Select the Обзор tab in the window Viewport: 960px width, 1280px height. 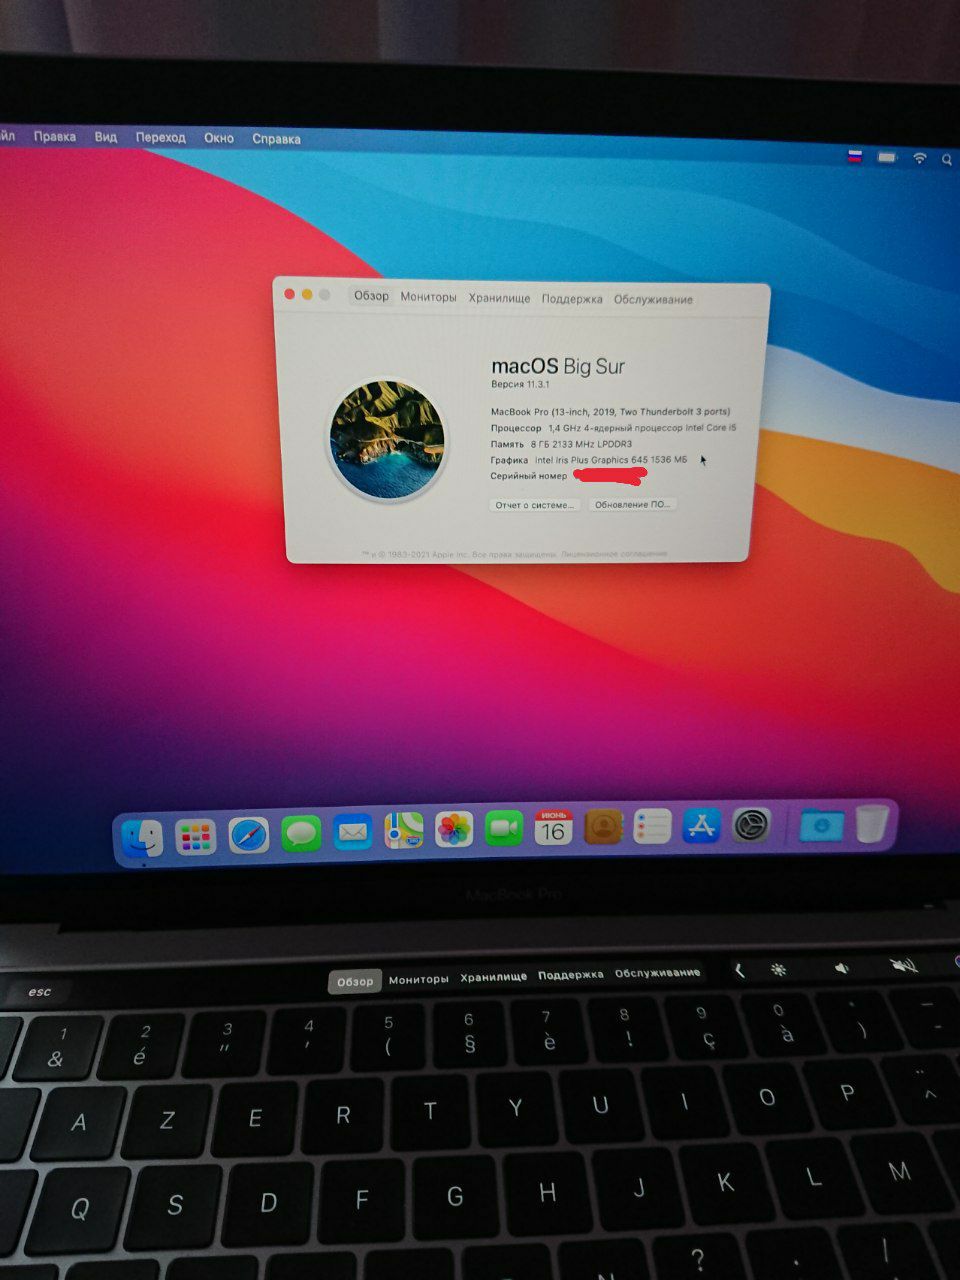click(371, 295)
